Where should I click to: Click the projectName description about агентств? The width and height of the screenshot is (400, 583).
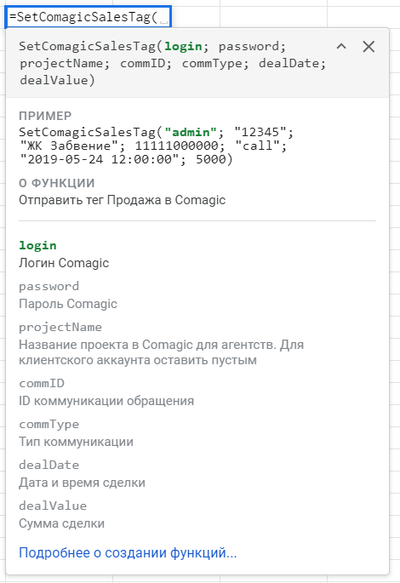click(x=161, y=352)
